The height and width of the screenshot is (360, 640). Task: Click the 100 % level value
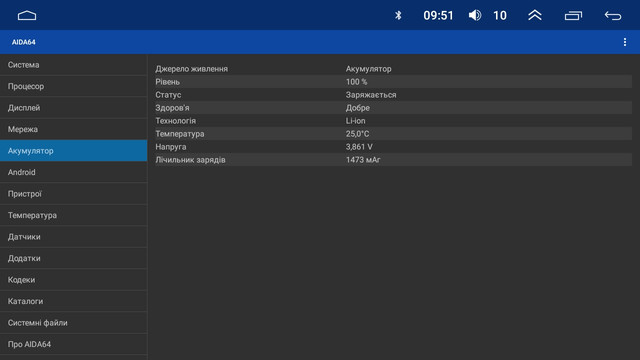click(x=357, y=82)
